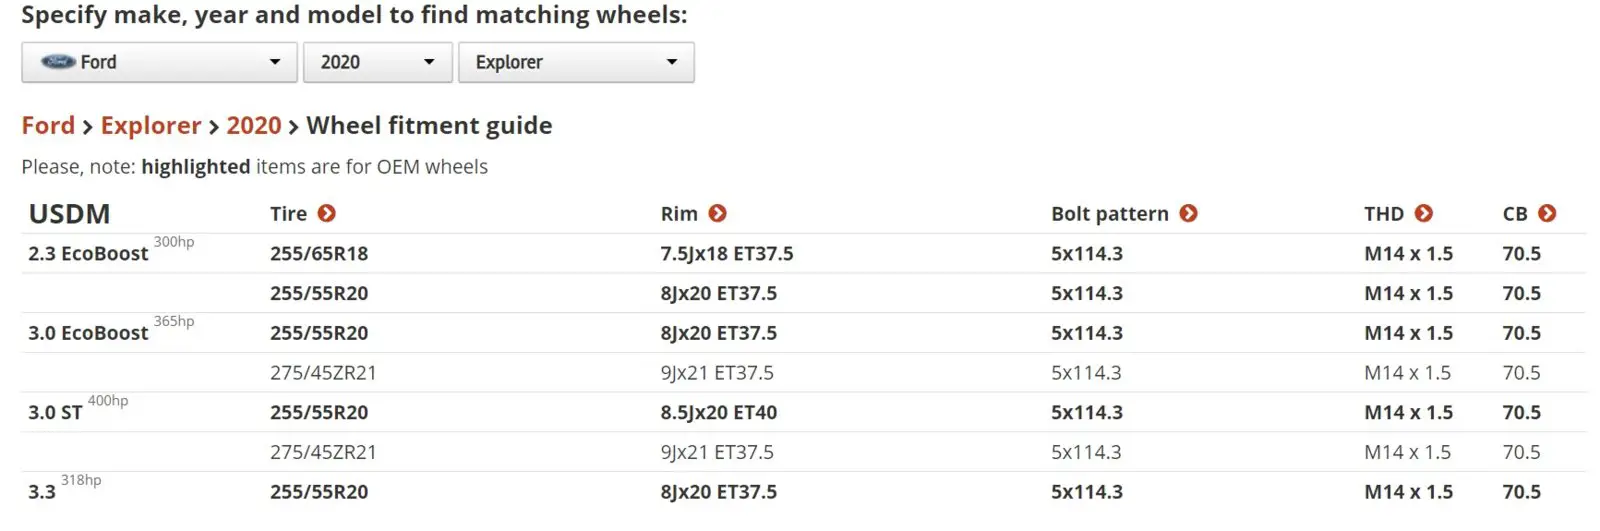Go to Explorer breadcrumb link
1600x531 pixels.
(x=151, y=125)
